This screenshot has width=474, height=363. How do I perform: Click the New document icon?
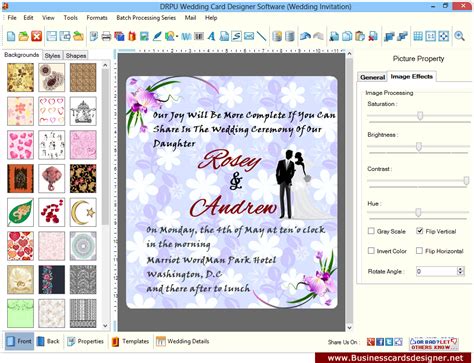(x=11, y=36)
